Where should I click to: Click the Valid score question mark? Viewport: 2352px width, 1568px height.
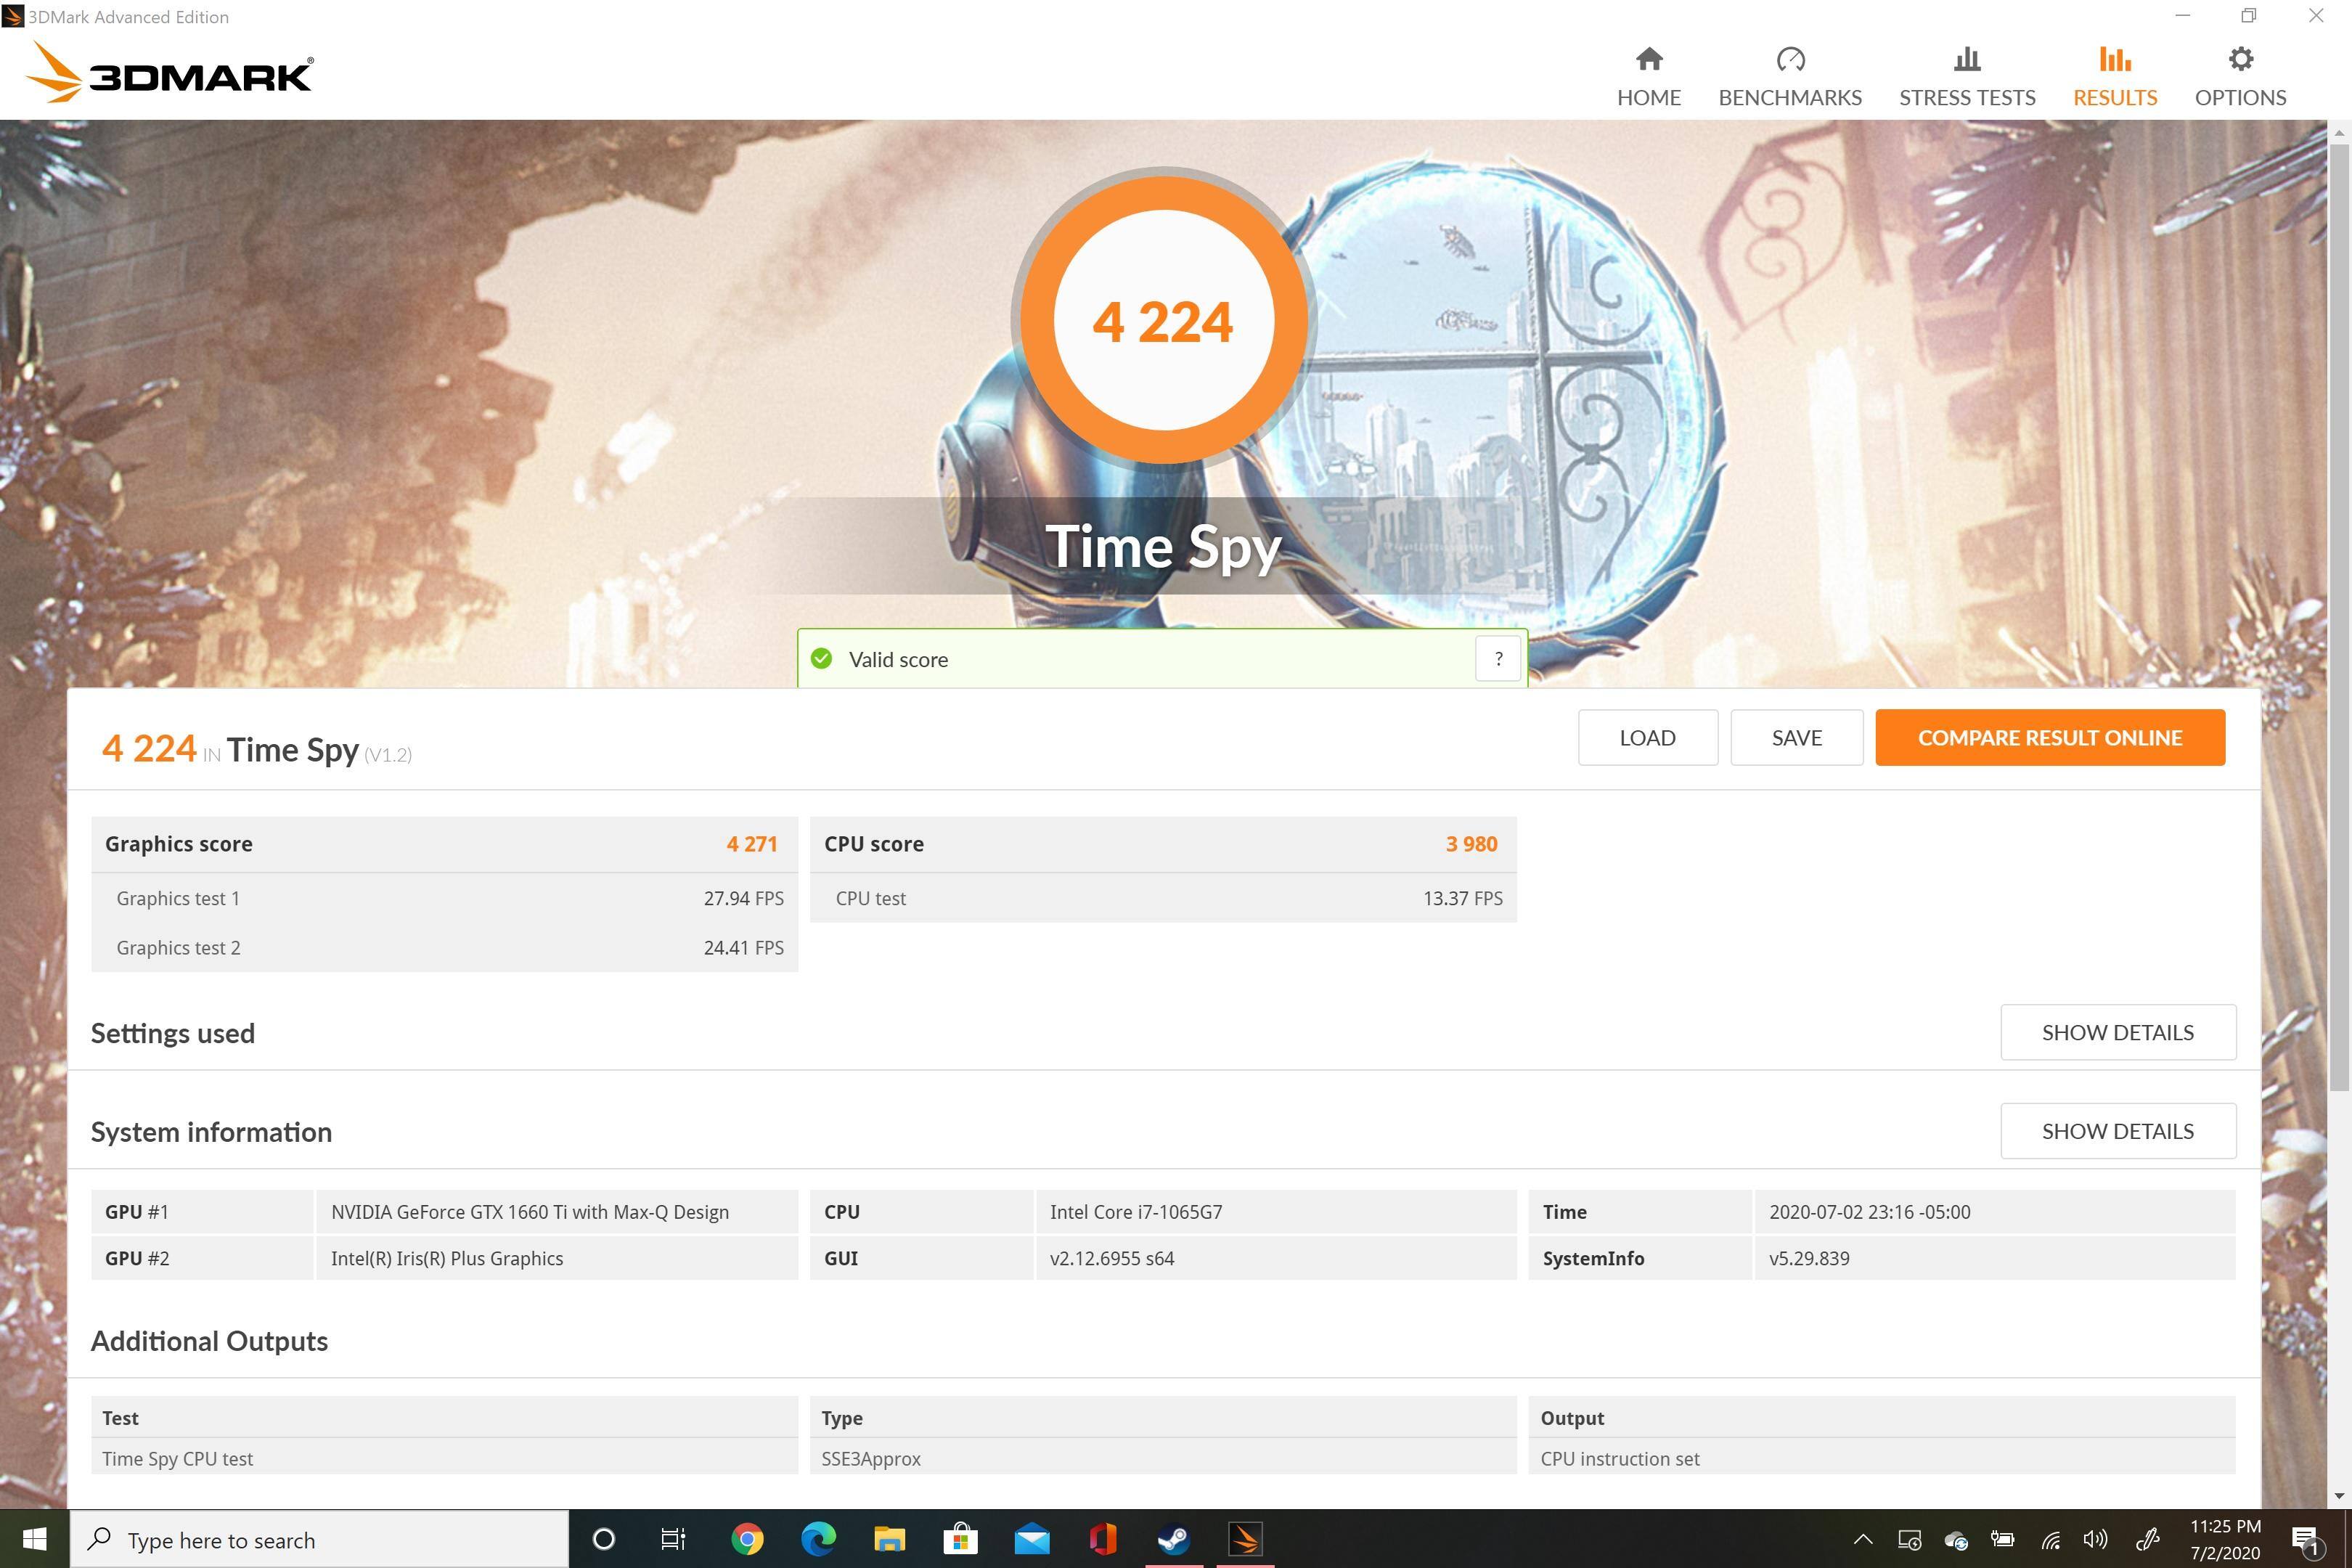pyautogui.click(x=1497, y=659)
